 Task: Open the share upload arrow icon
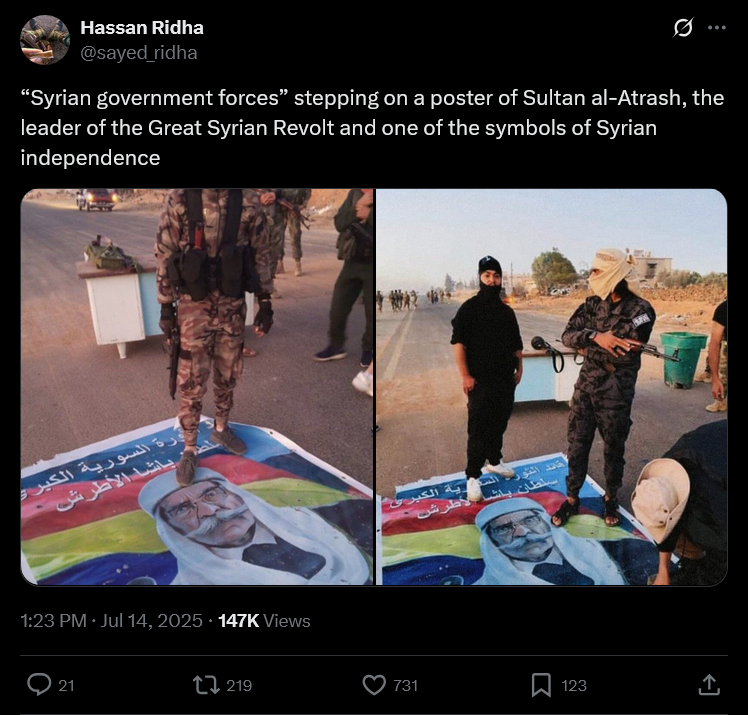(709, 685)
